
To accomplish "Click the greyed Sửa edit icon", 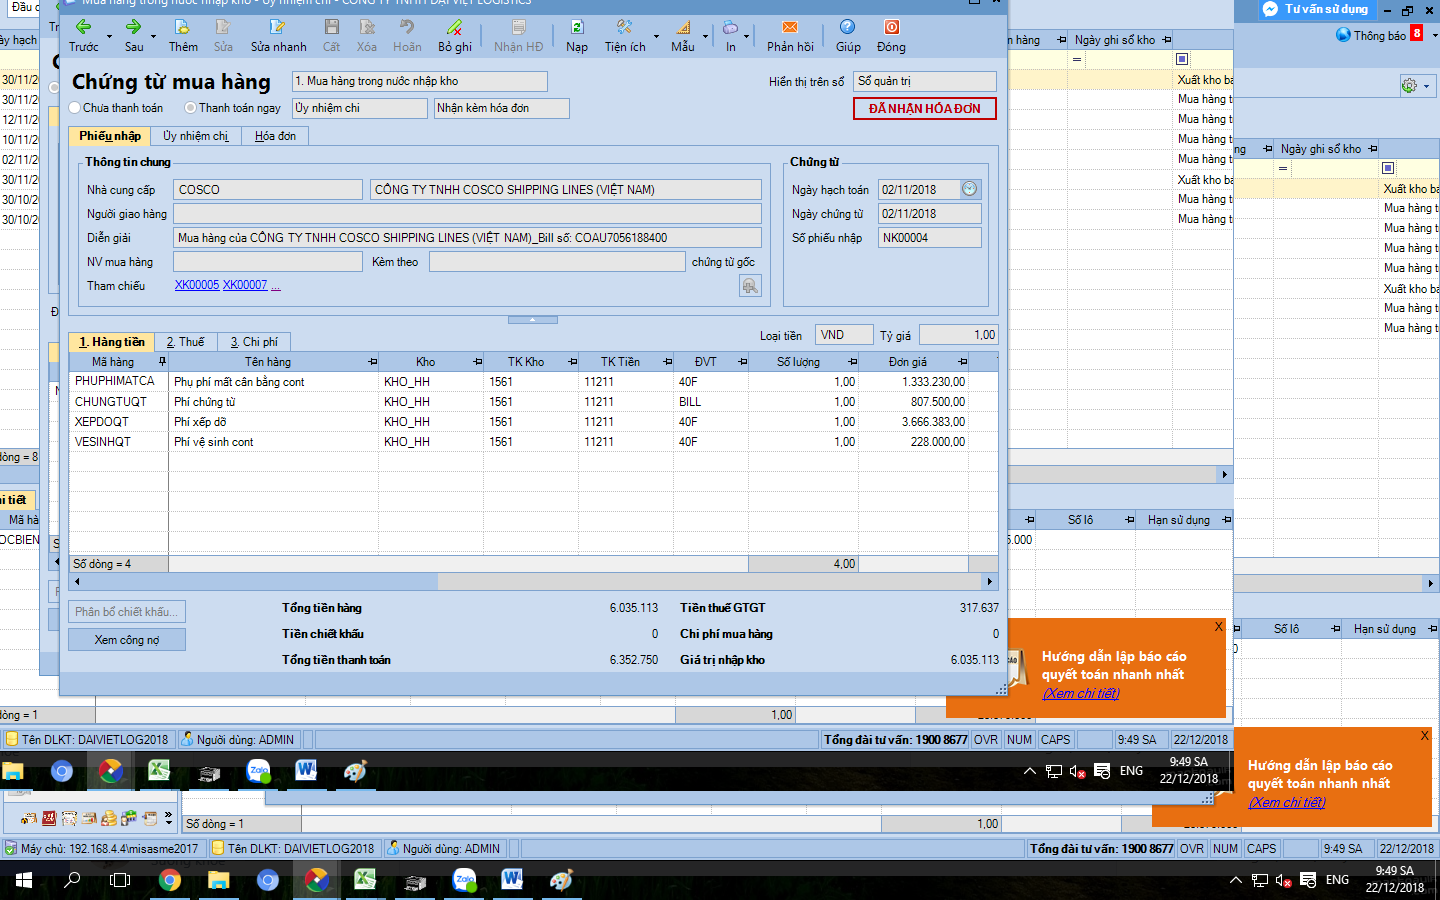I will pos(223,35).
